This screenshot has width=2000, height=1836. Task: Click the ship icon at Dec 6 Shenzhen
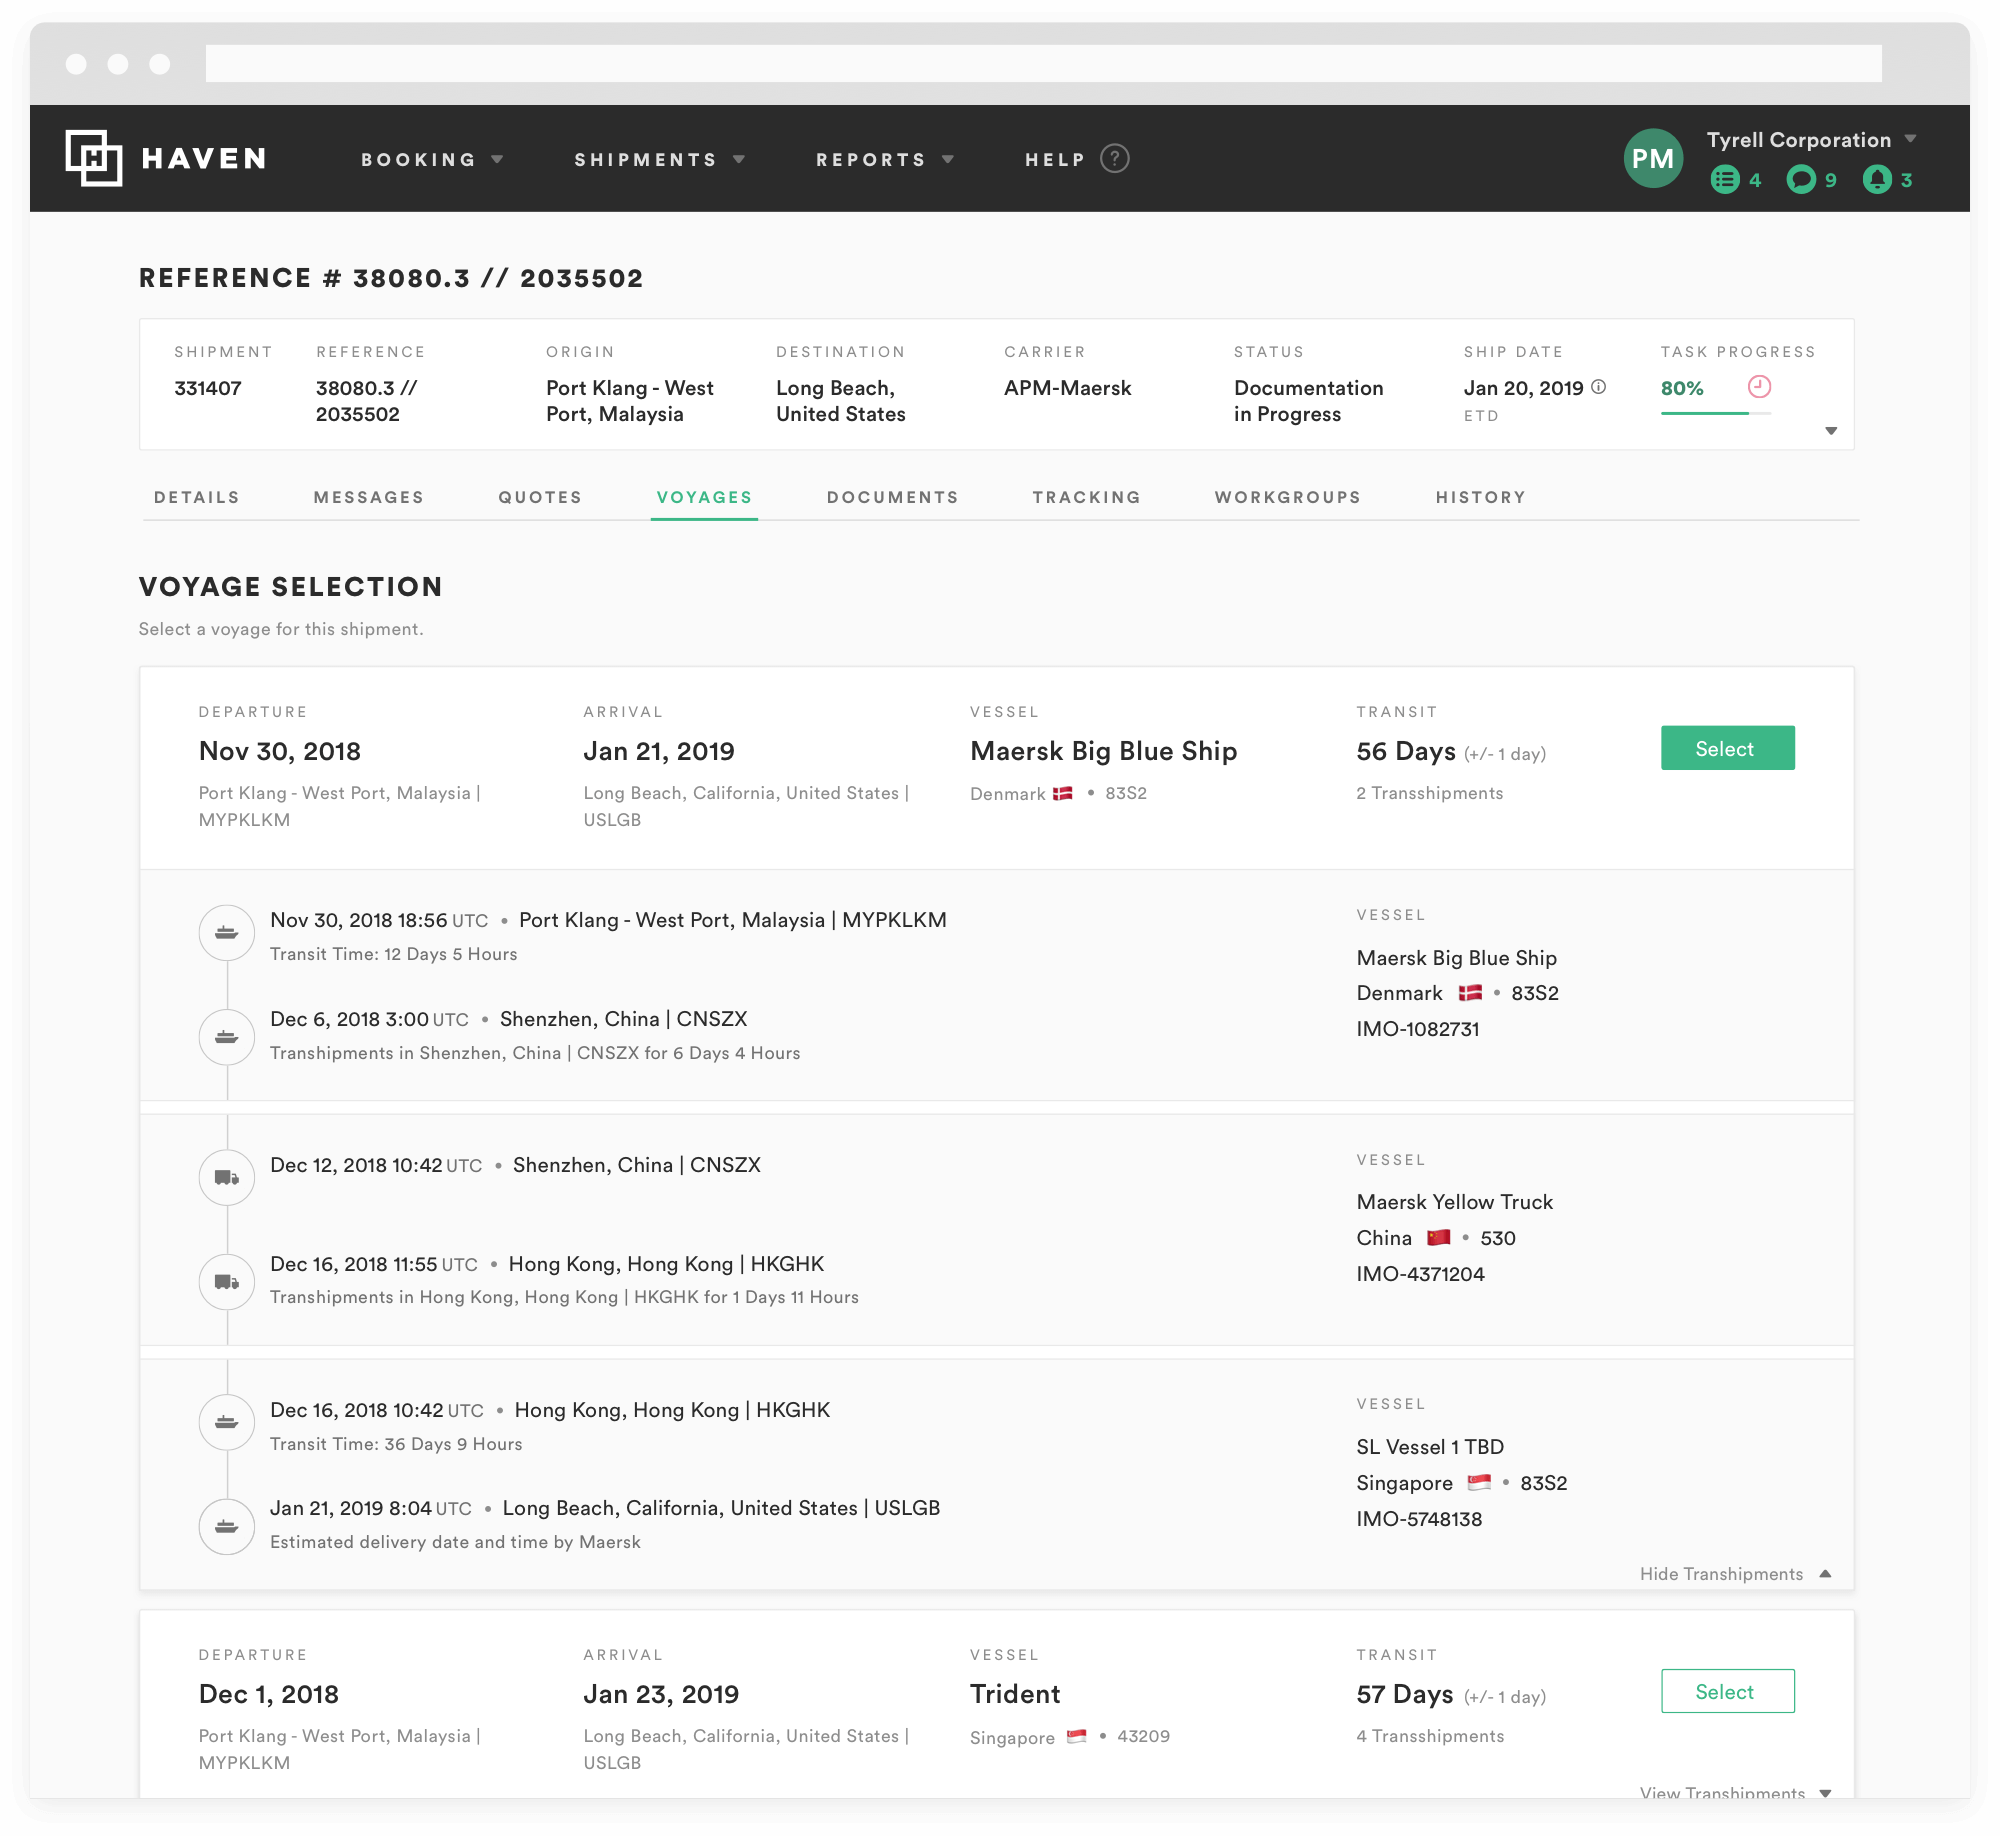coord(227,1037)
